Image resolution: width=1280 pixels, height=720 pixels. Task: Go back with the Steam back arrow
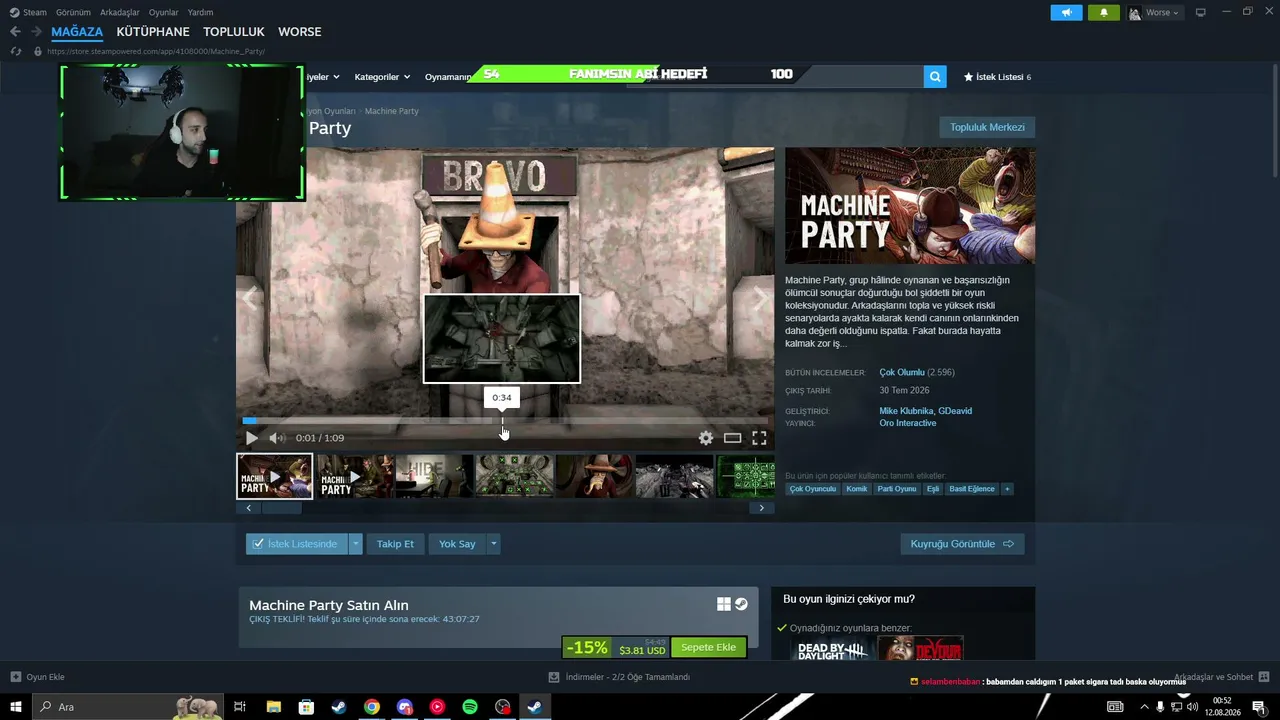(15, 32)
